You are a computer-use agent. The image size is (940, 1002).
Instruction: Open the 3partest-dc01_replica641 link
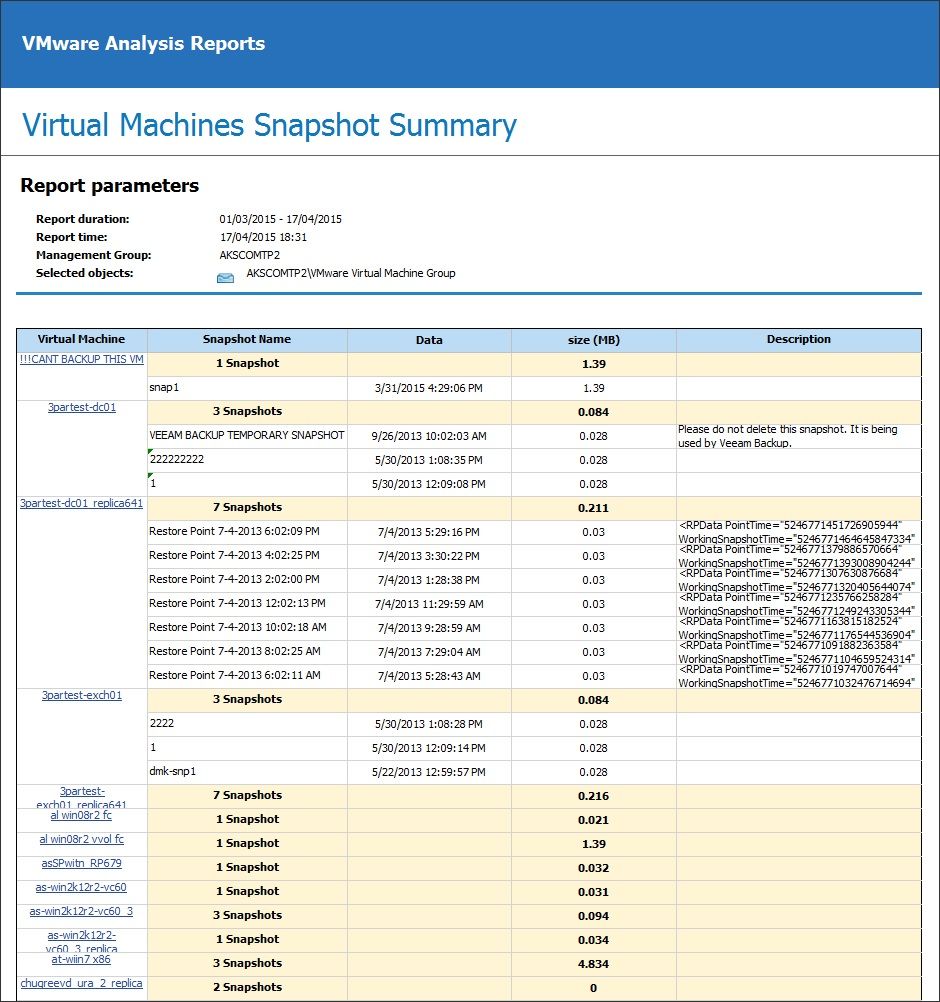point(82,503)
